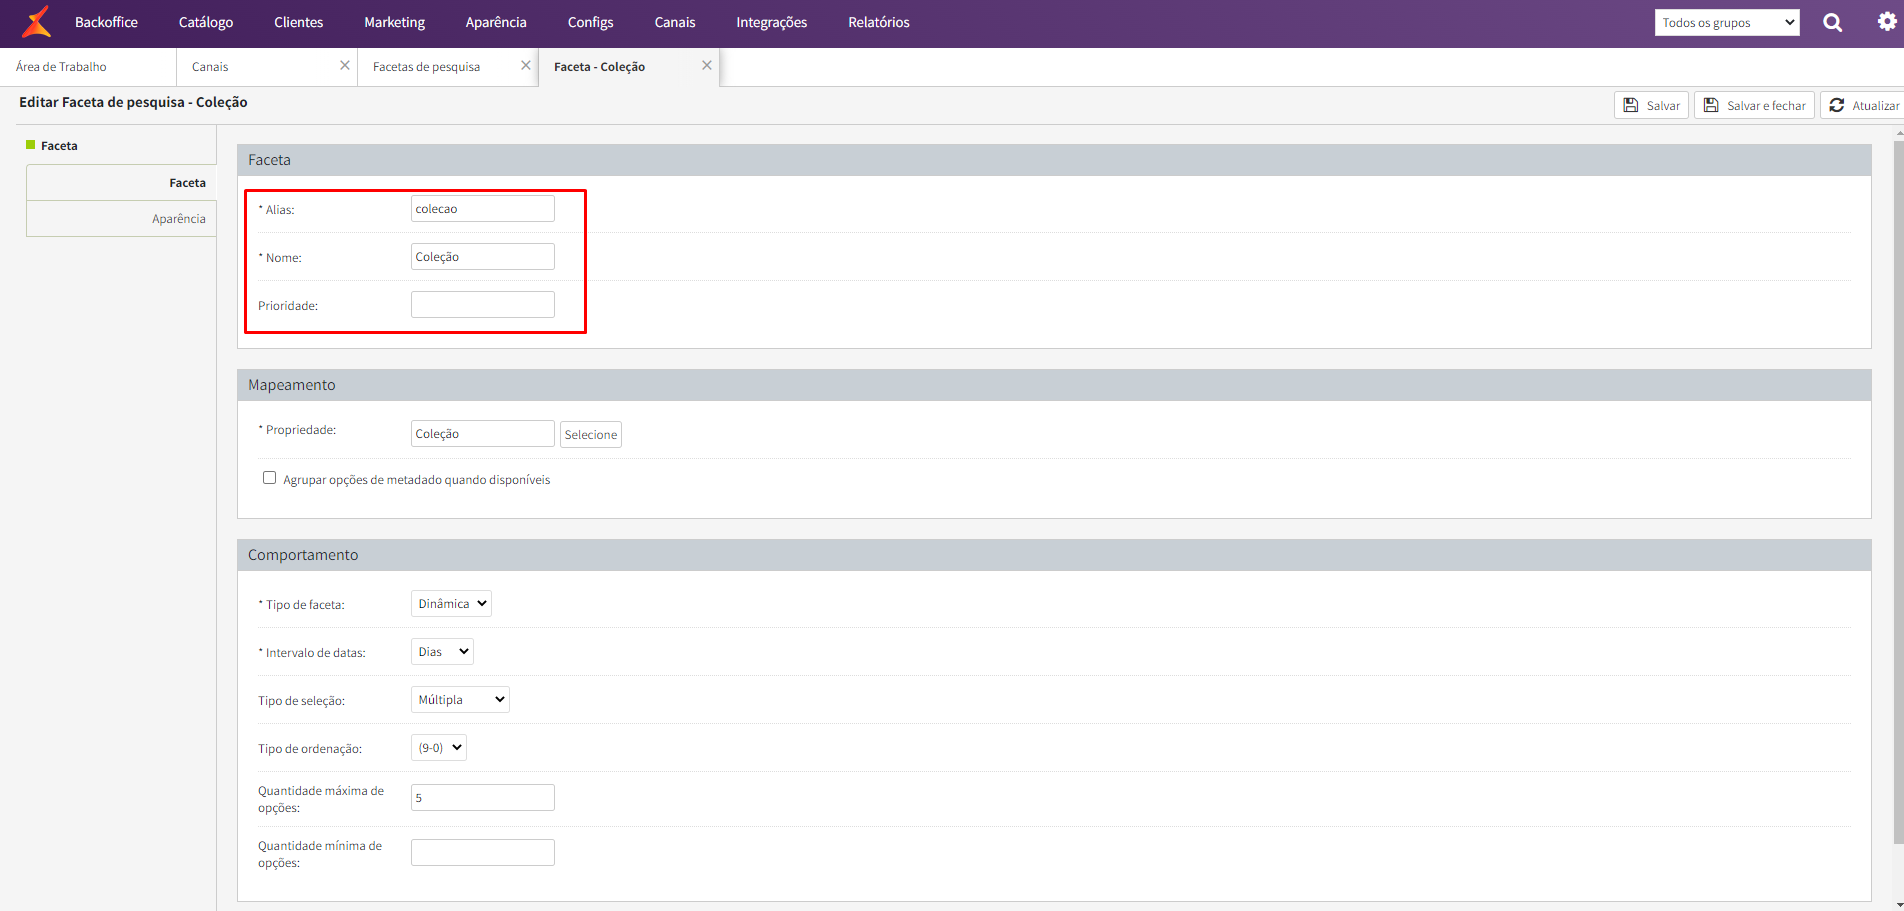Open the Backoffice menu
This screenshot has height=911, width=1904.
pyautogui.click(x=106, y=22)
